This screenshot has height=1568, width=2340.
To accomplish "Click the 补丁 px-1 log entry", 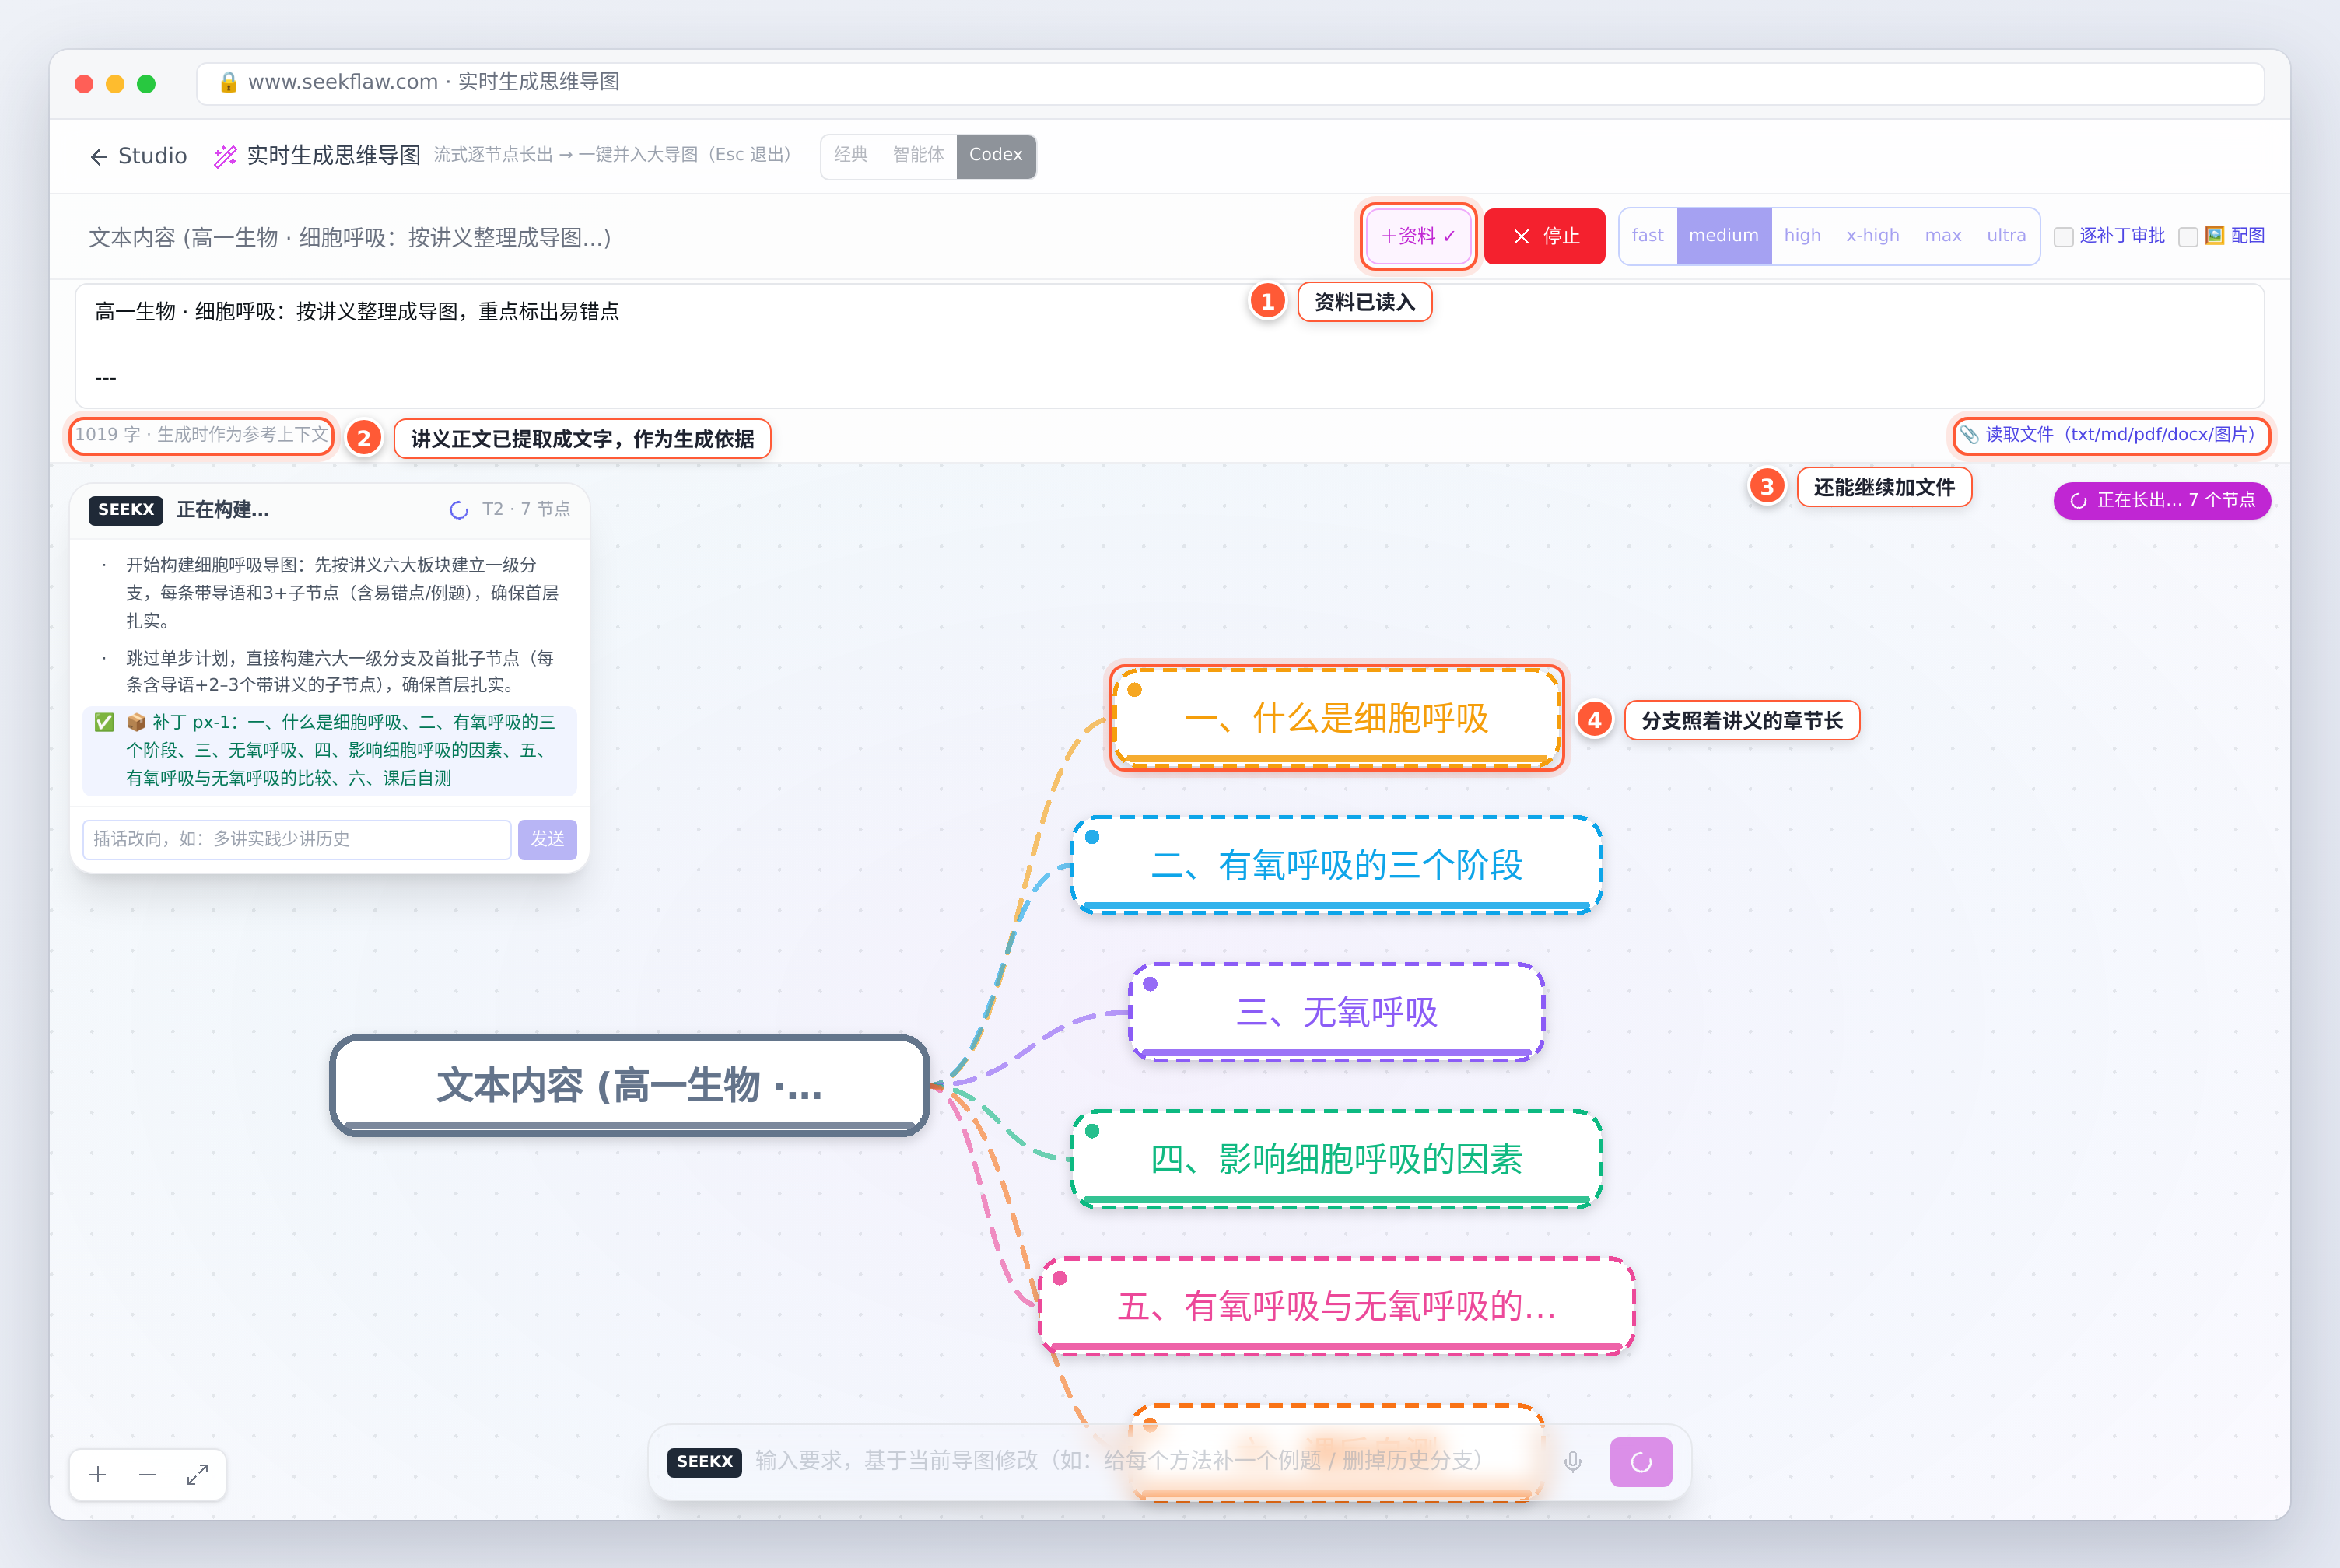I will point(330,750).
